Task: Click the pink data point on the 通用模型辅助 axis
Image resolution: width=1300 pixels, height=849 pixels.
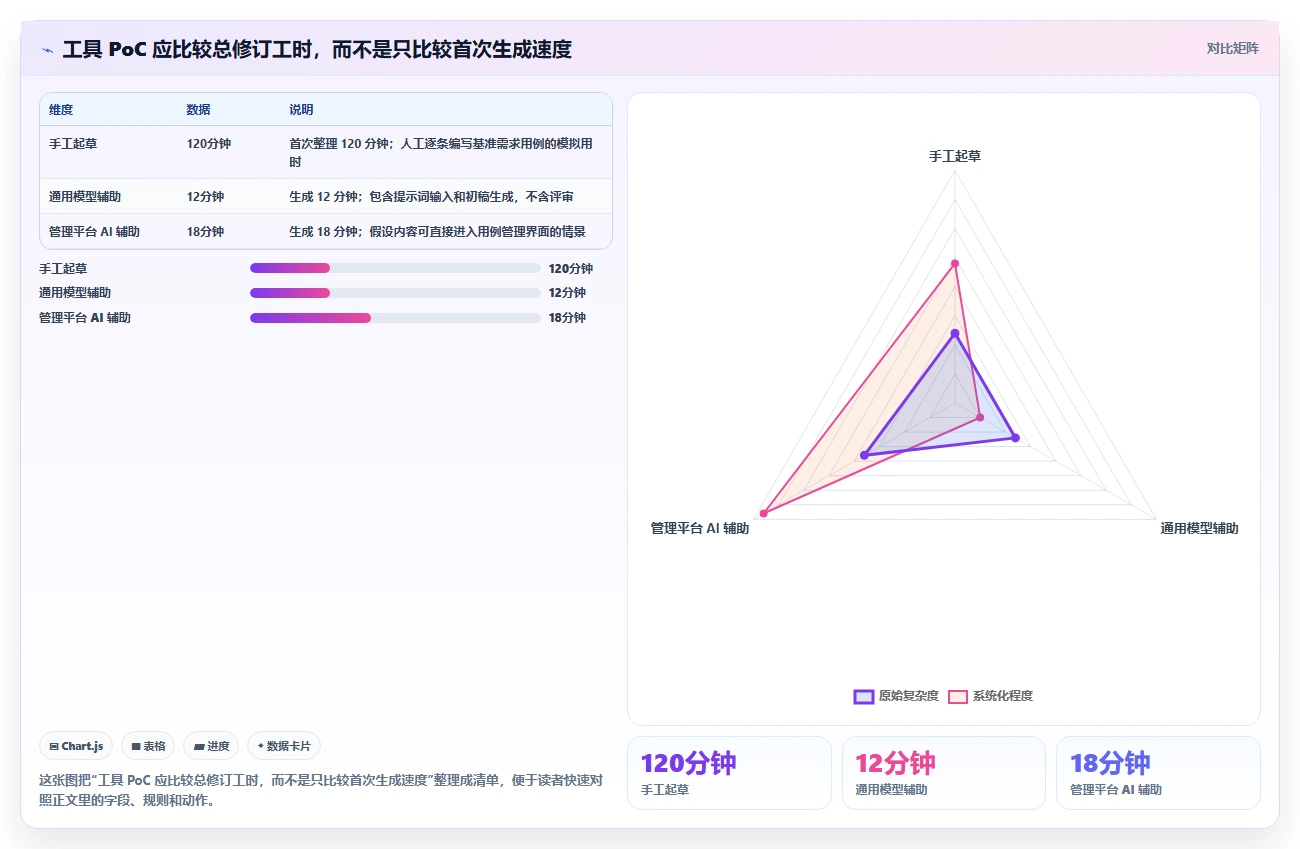Action: 980,417
